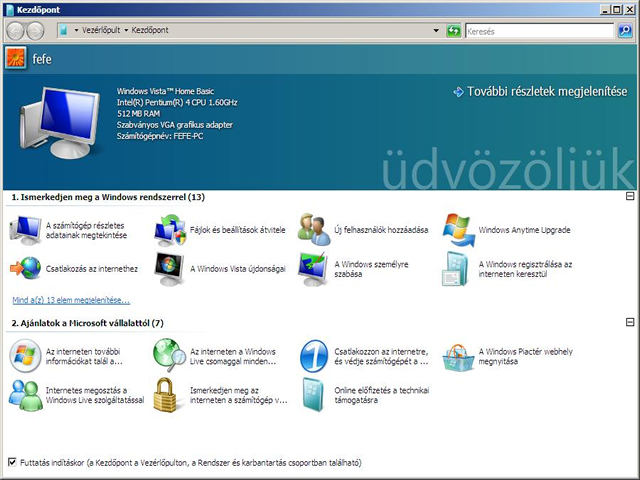Click 'A Windows személyre szabása' text

tap(371, 269)
